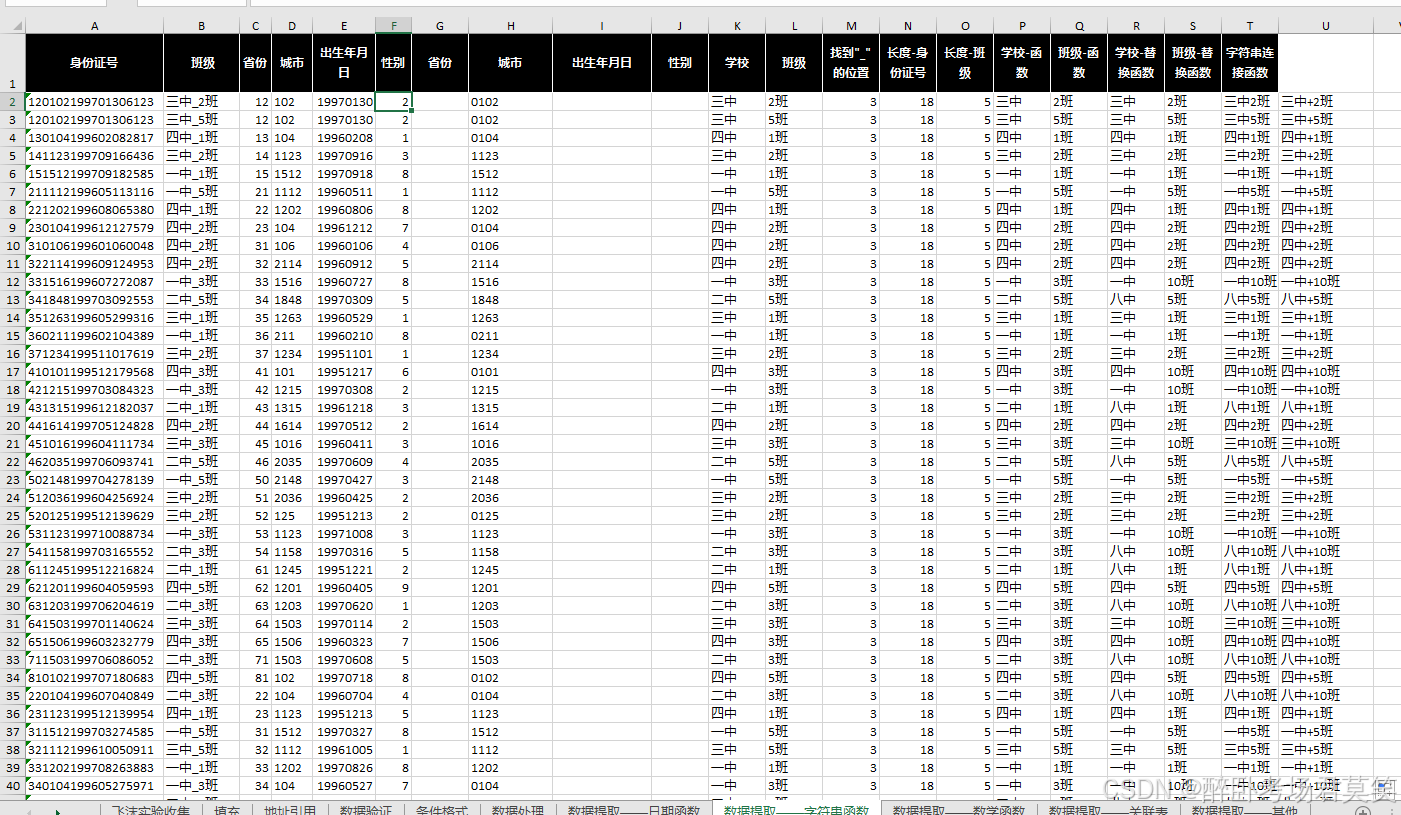Select the birth date cell 19961212
The width and height of the screenshot is (1401, 815).
coord(344,227)
